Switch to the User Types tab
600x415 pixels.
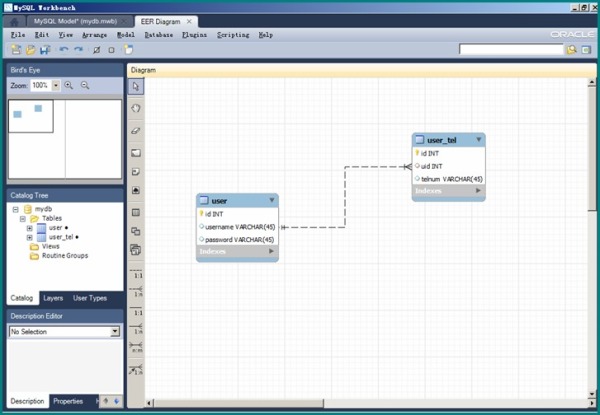pyautogui.click(x=90, y=298)
